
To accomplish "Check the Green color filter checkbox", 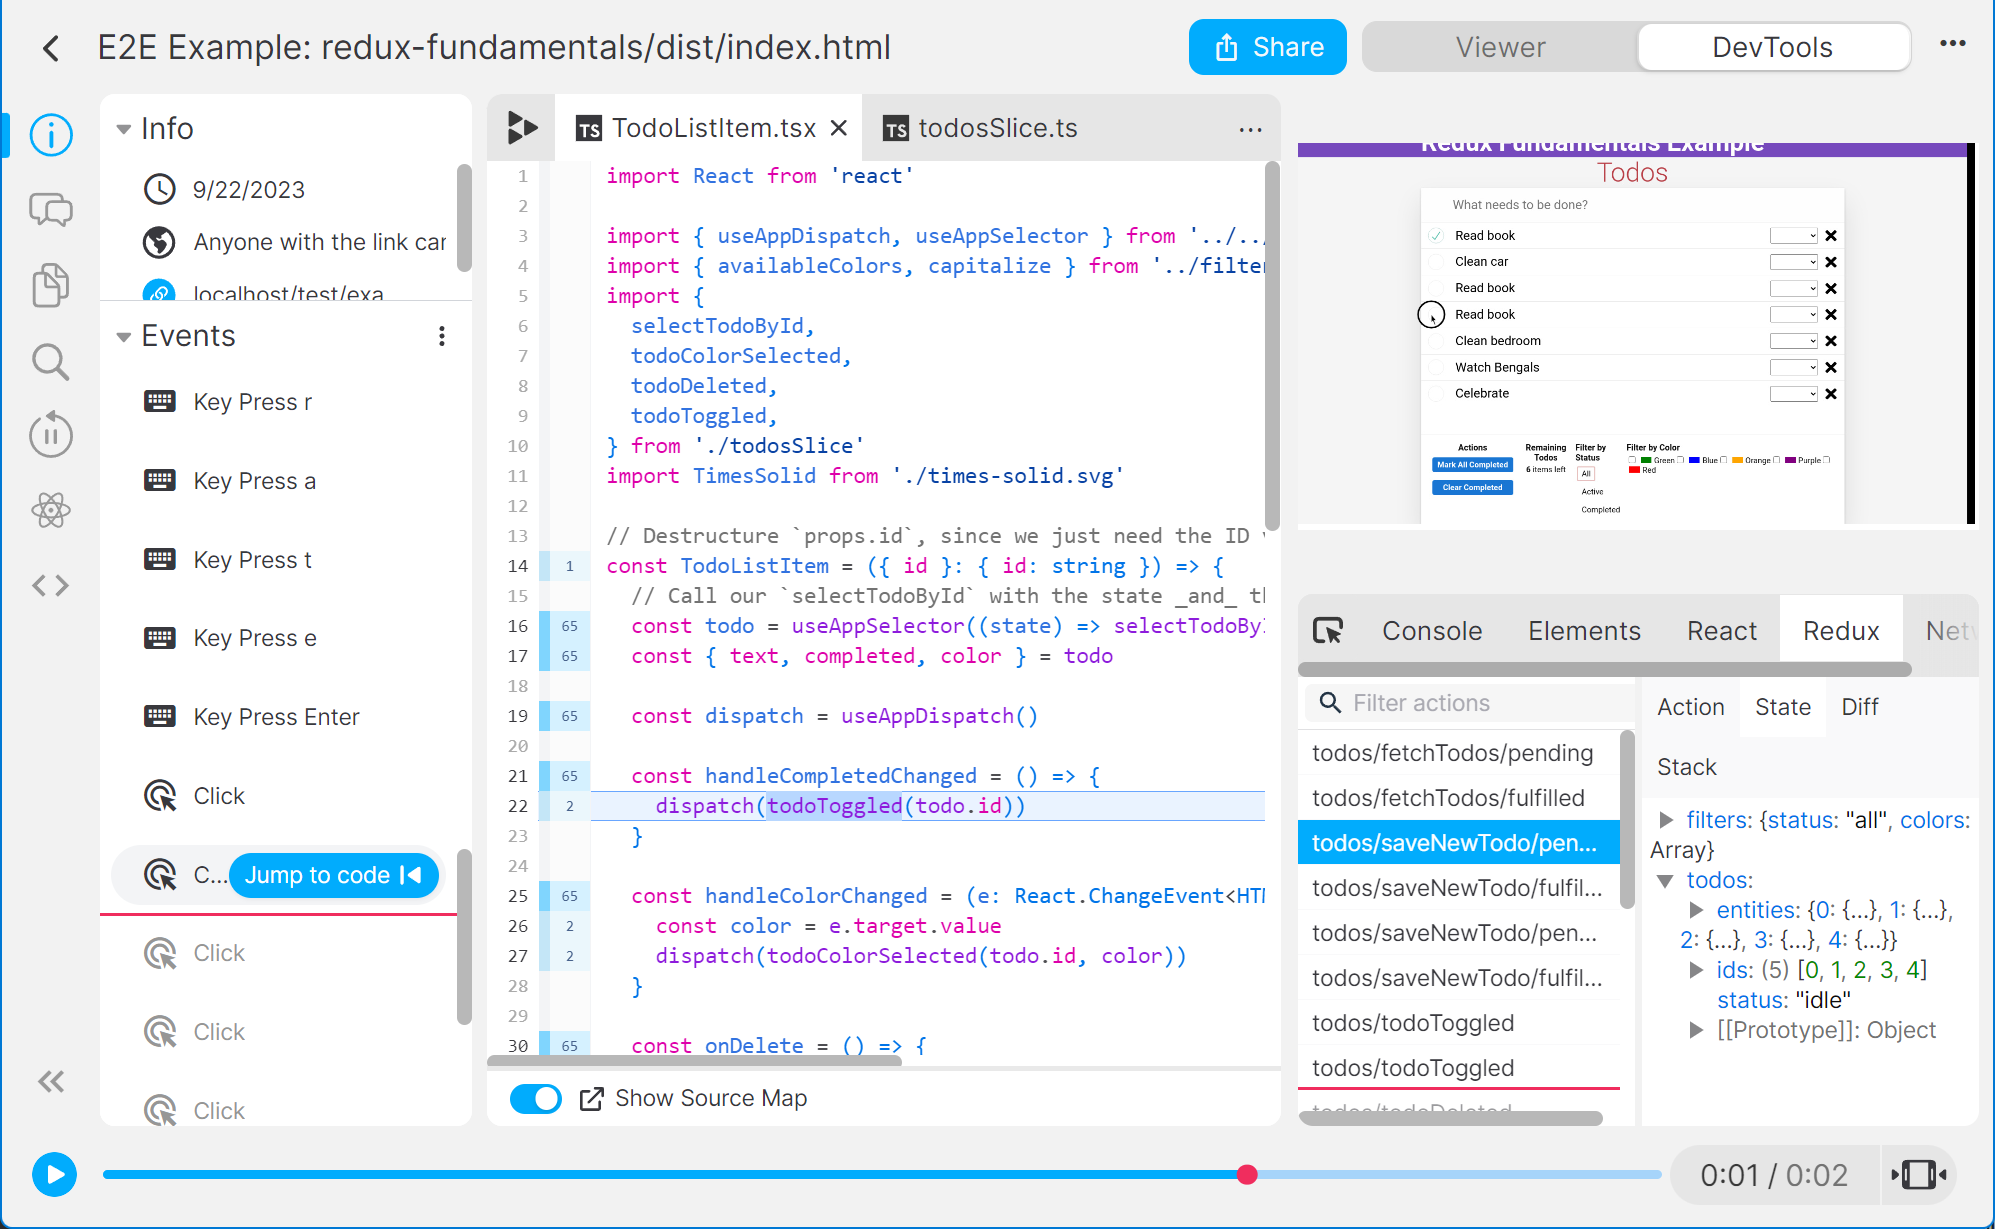I will coord(1632,460).
